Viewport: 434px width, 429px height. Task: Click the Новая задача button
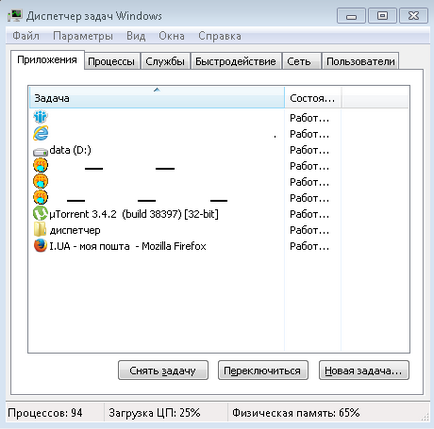(x=364, y=370)
